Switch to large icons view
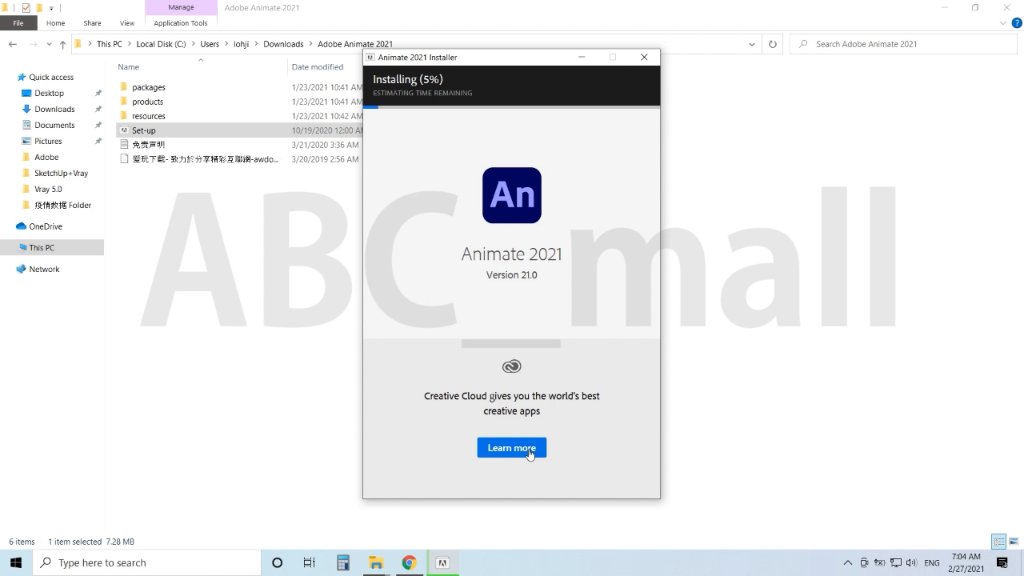Screen dimensions: 1024x576 1014,541
